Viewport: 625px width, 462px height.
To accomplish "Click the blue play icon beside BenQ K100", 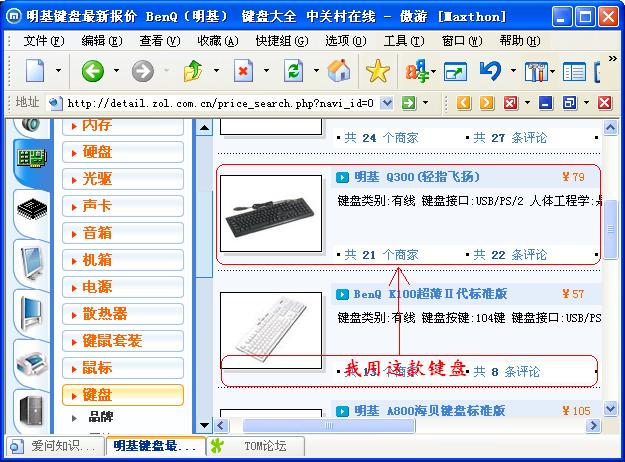I will [342, 294].
